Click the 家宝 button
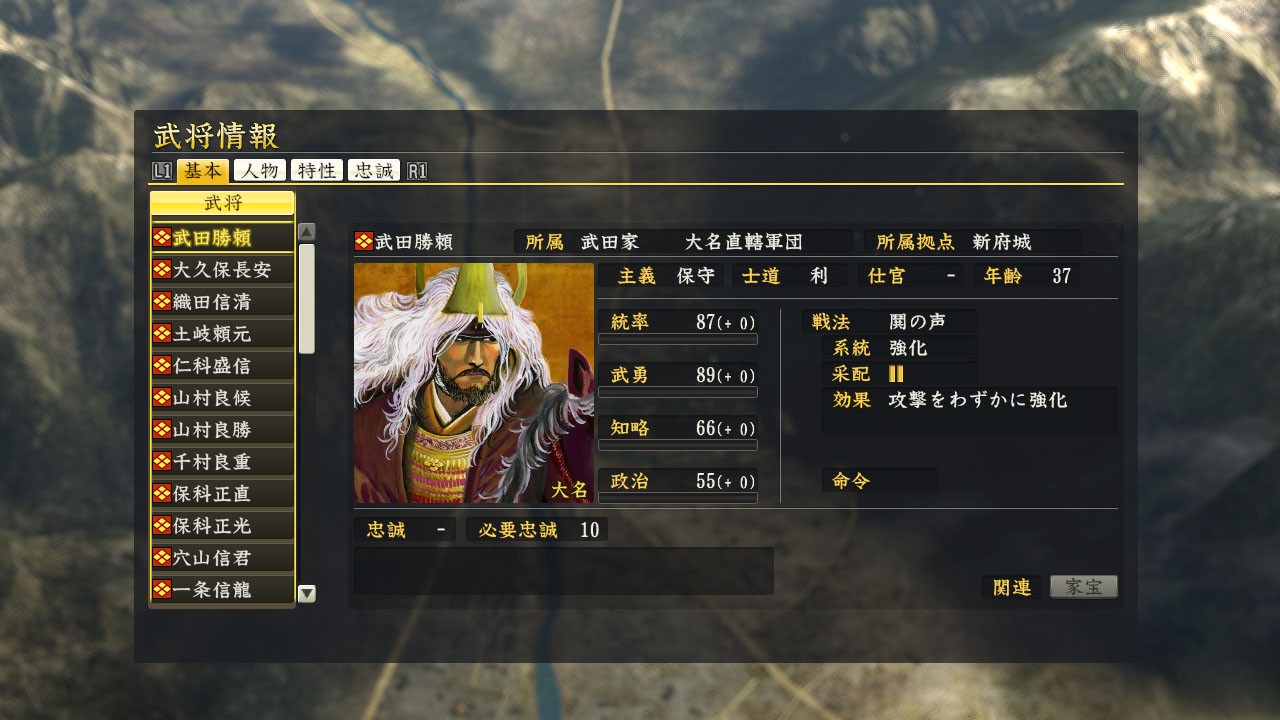The width and height of the screenshot is (1280, 720). point(1084,587)
